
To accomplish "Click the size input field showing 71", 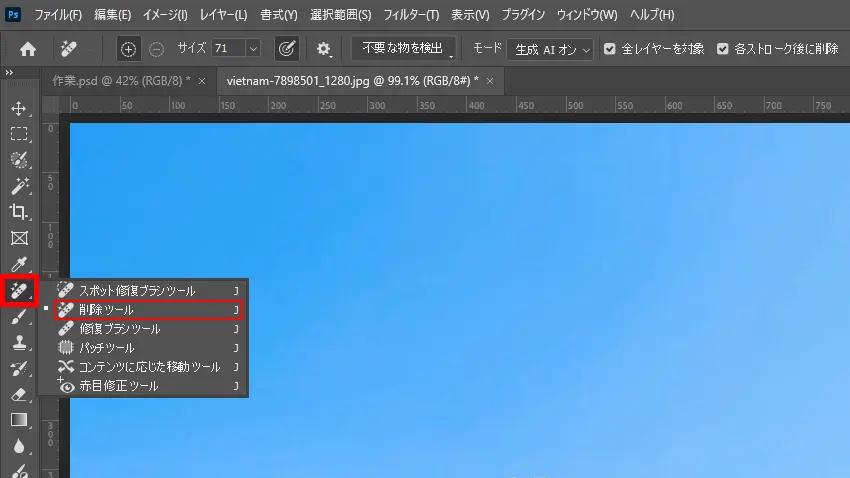I will point(227,48).
